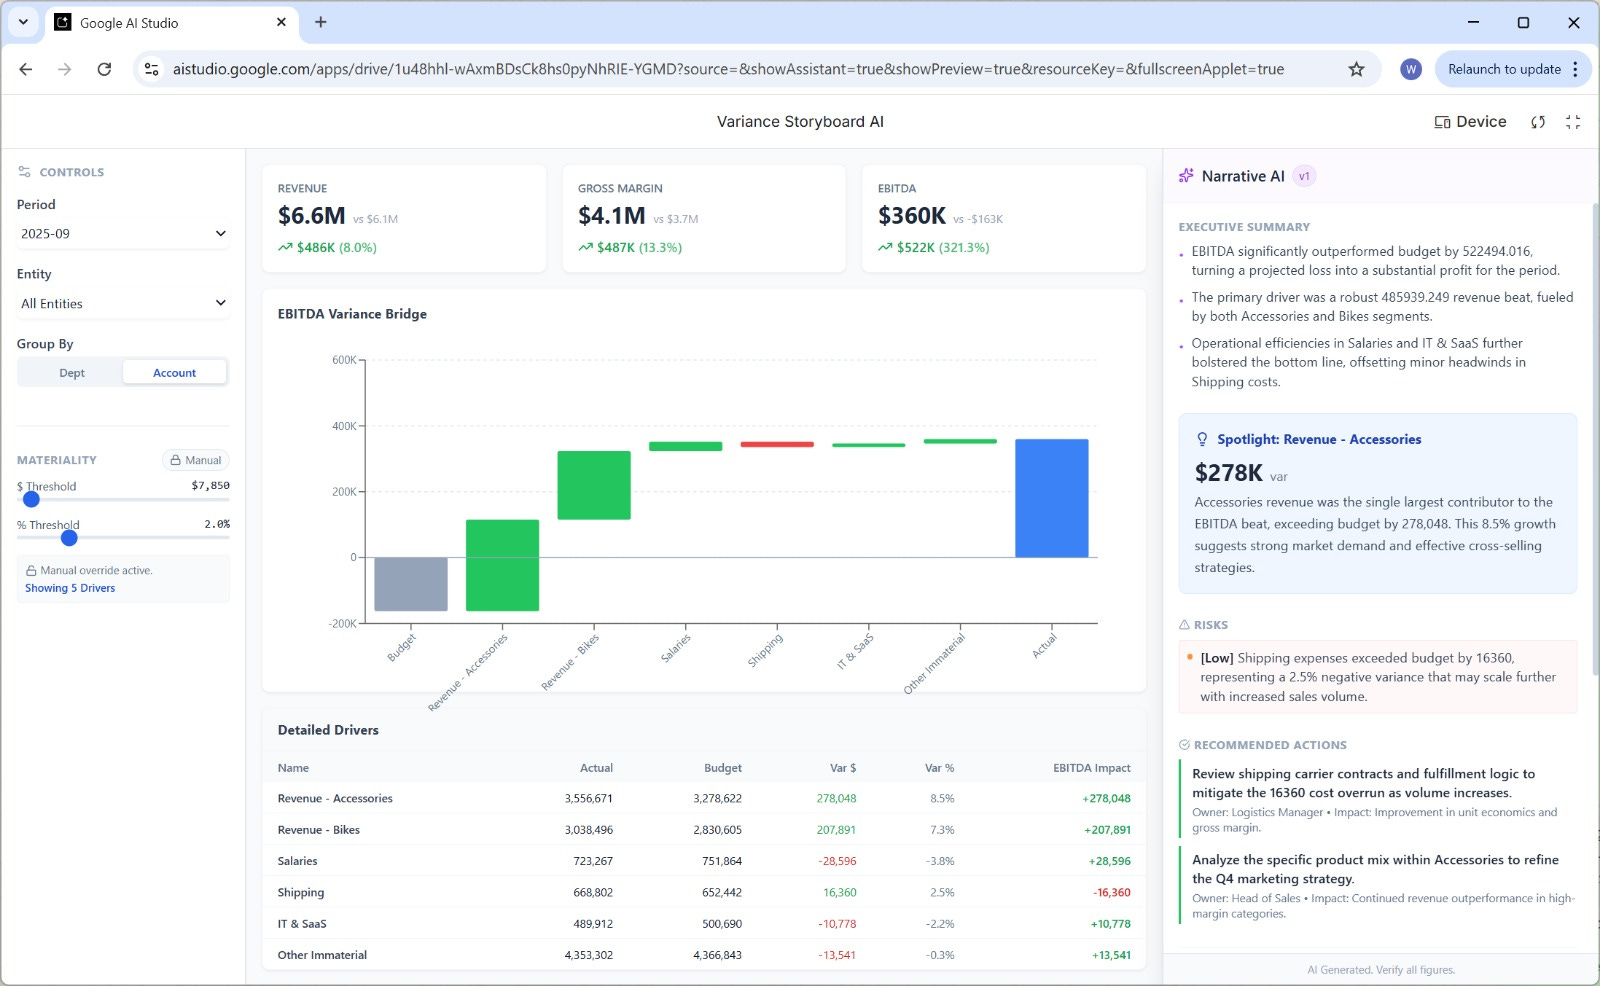This screenshot has height=986, width=1600.
Task: Click the address bar URL field
Action: tap(728, 69)
